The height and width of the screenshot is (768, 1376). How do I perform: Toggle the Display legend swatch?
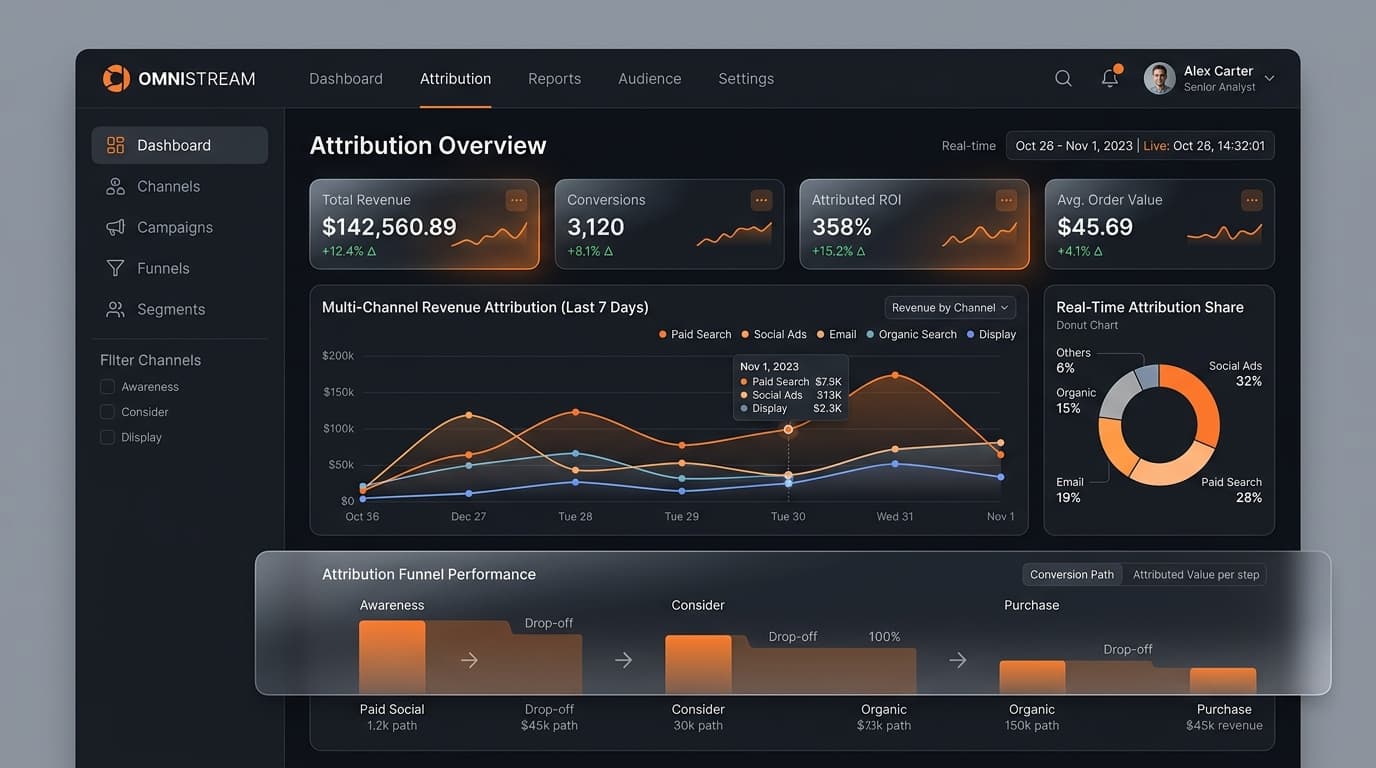click(x=971, y=335)
